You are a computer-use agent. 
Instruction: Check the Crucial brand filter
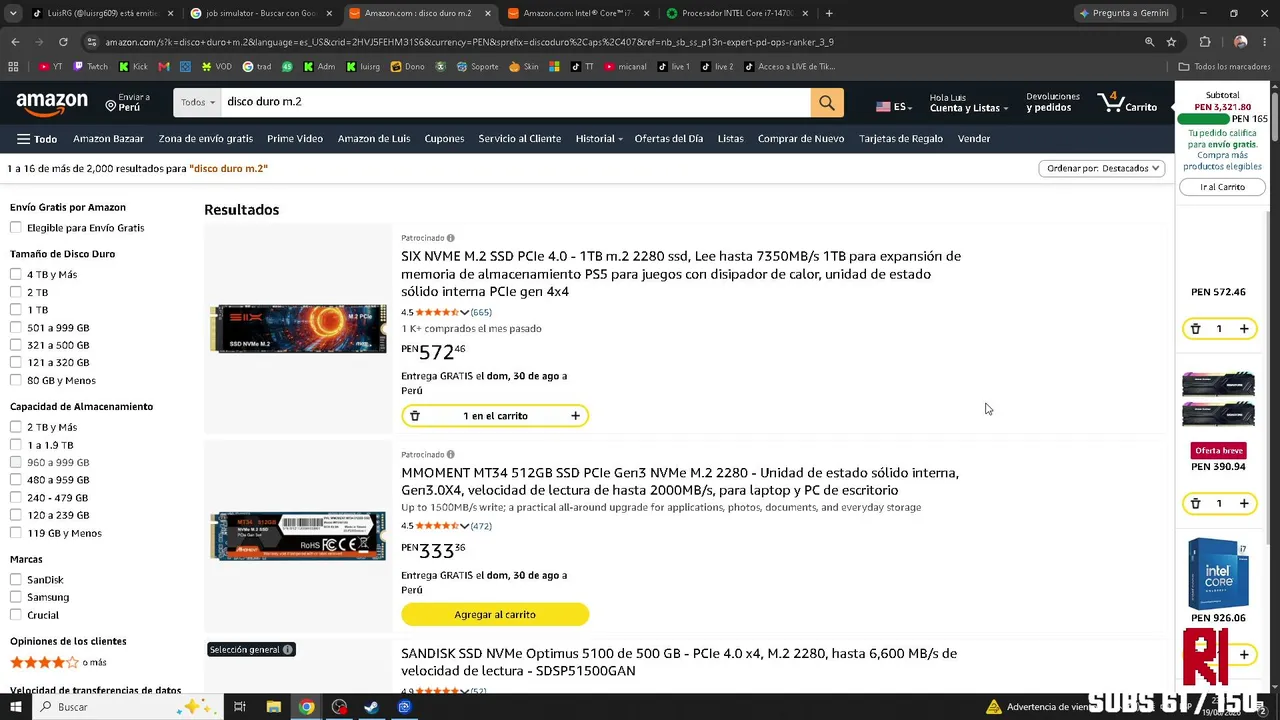point(16,615)
